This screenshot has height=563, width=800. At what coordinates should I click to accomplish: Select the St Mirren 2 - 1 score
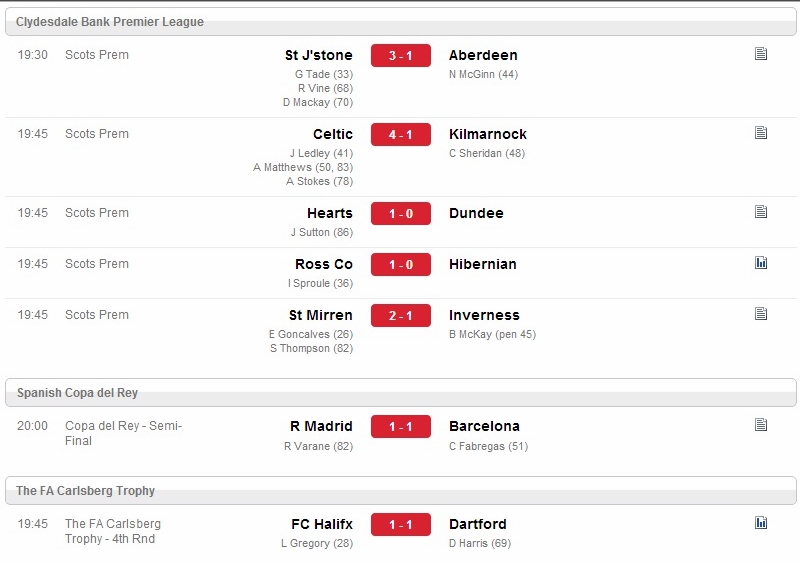[401, 316]
